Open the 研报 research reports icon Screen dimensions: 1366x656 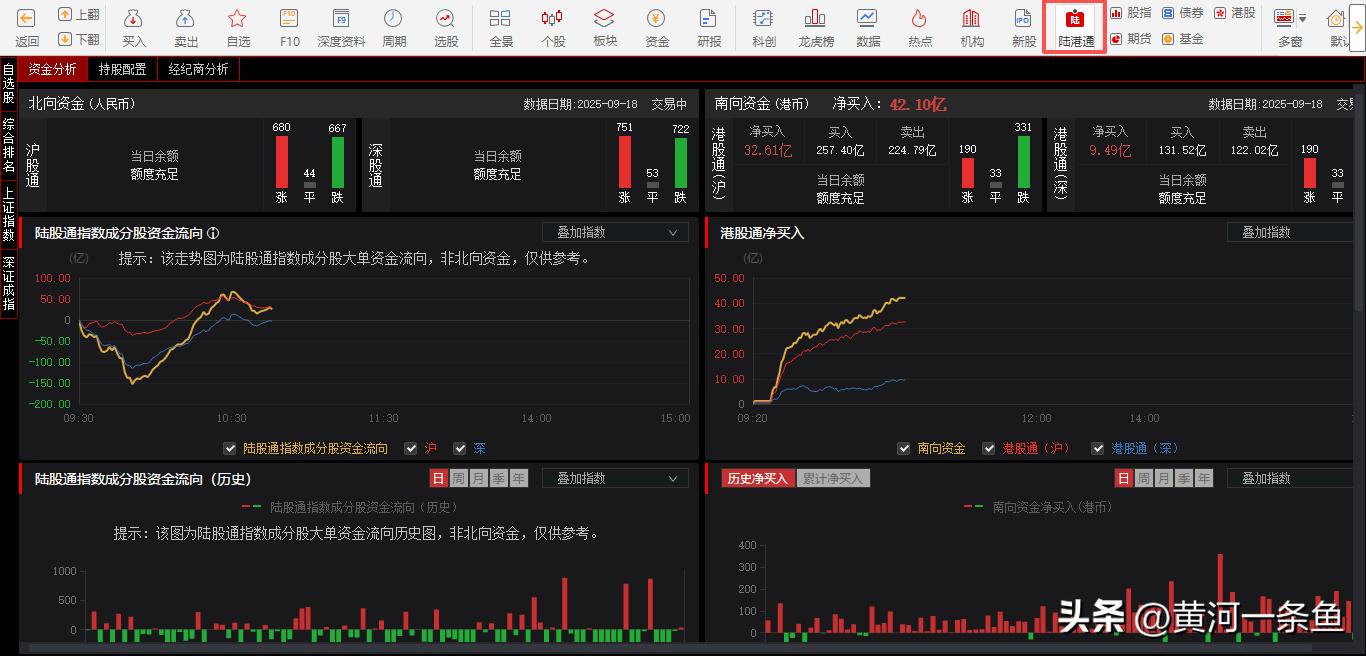[x=710, y=25]
